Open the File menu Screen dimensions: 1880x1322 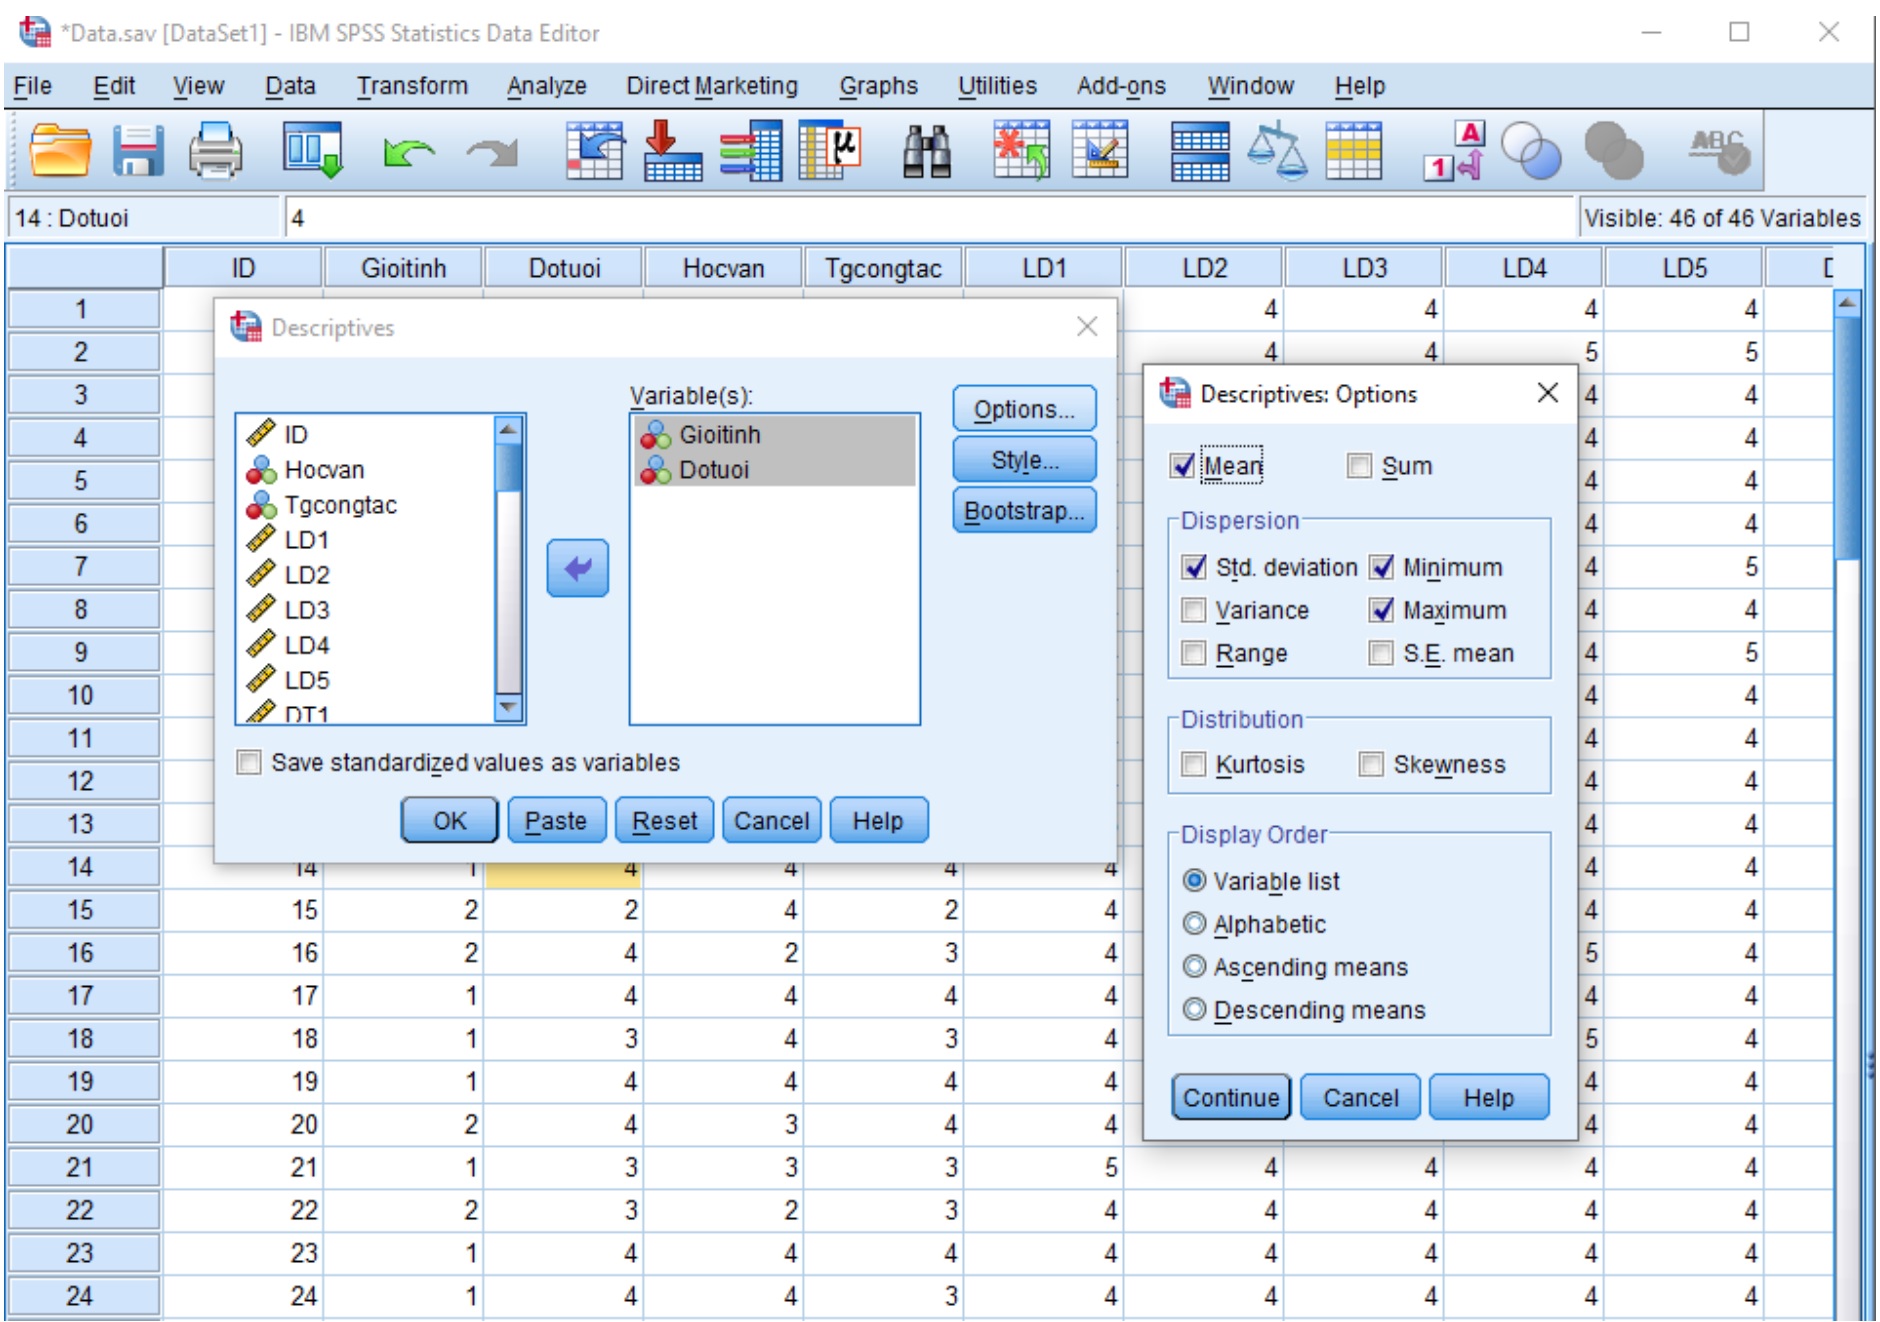pos(32,86)
